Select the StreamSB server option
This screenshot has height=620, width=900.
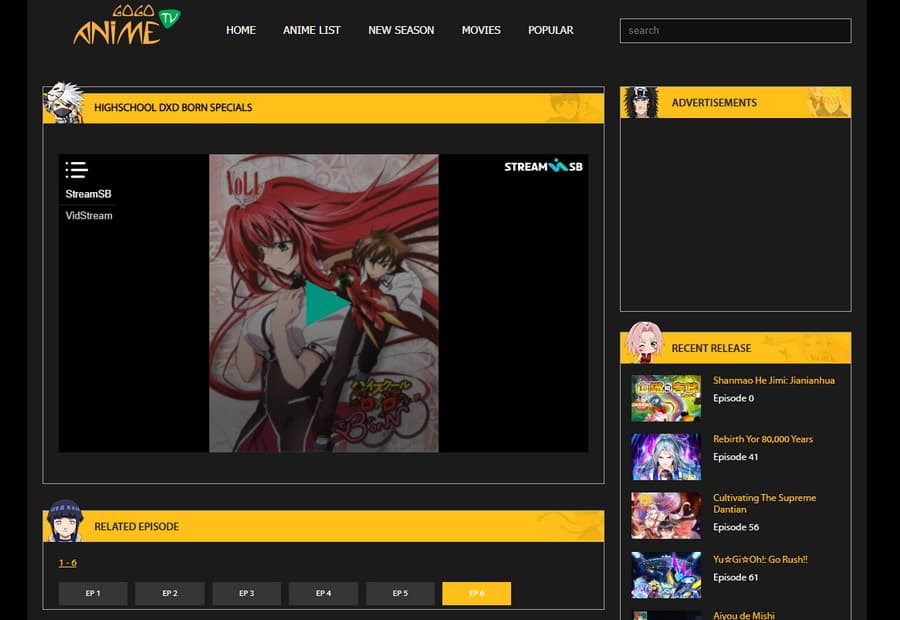[88, 194]
